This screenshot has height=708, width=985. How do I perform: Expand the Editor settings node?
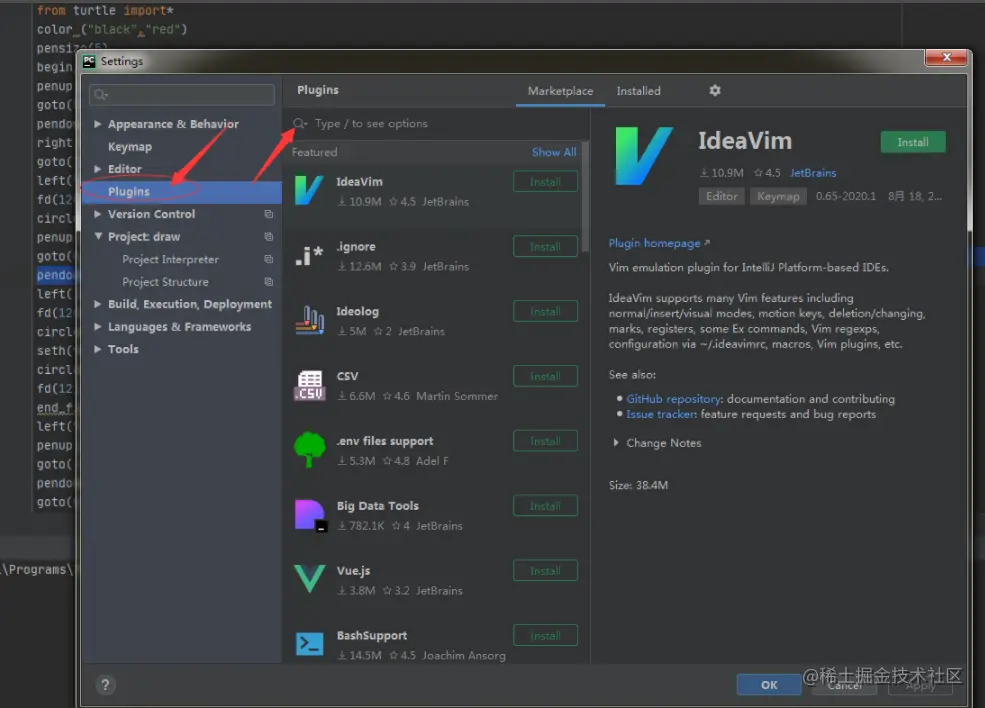(98, 169)
